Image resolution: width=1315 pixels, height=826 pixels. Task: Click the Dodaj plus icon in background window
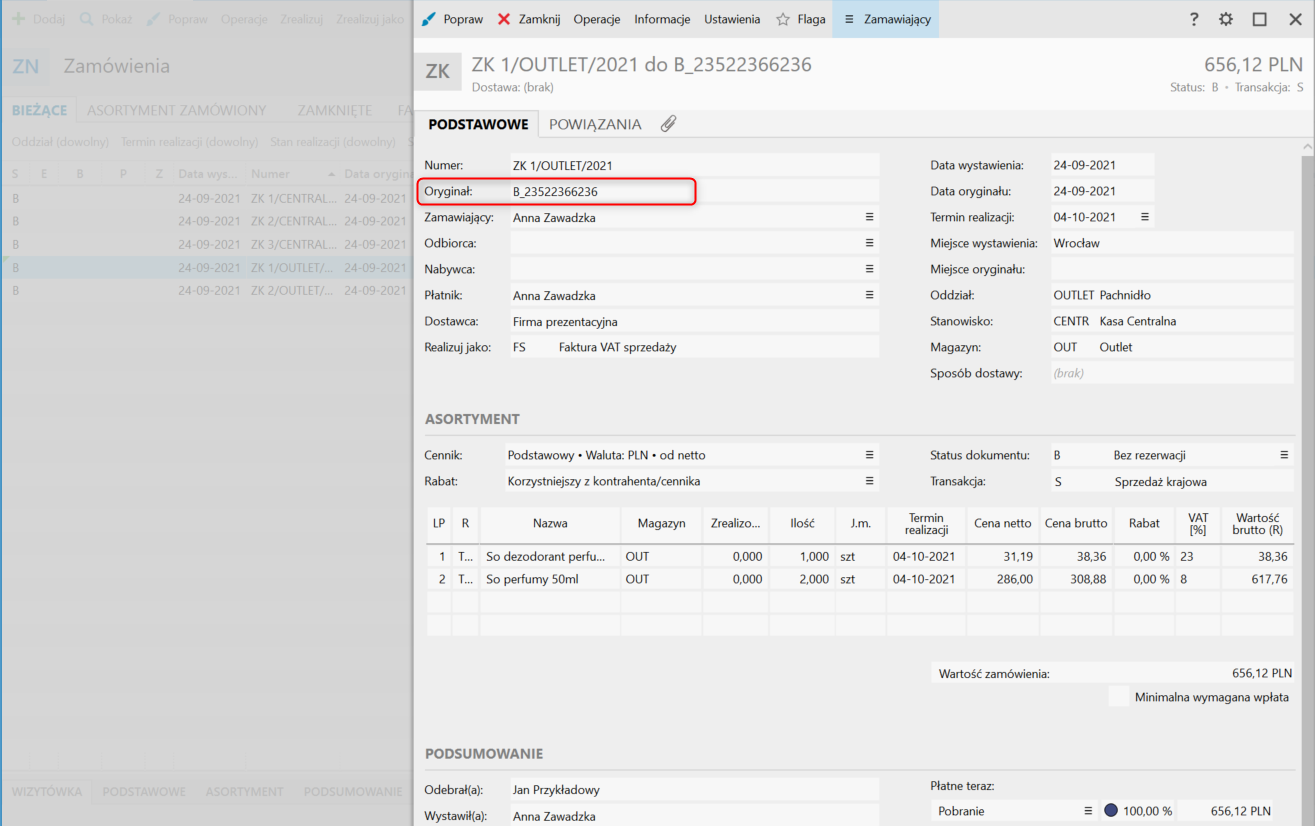coord(17,19)
